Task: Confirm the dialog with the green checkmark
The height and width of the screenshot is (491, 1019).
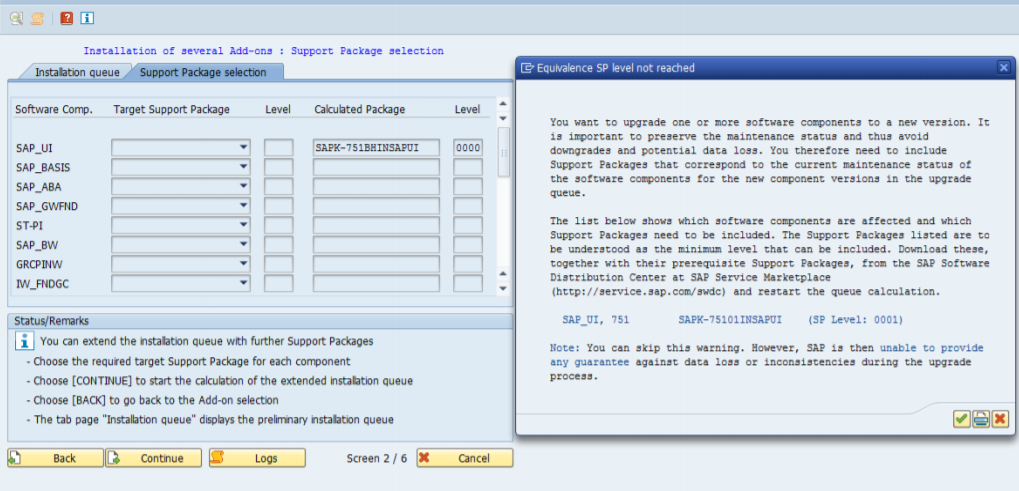Action: [962, 419]
